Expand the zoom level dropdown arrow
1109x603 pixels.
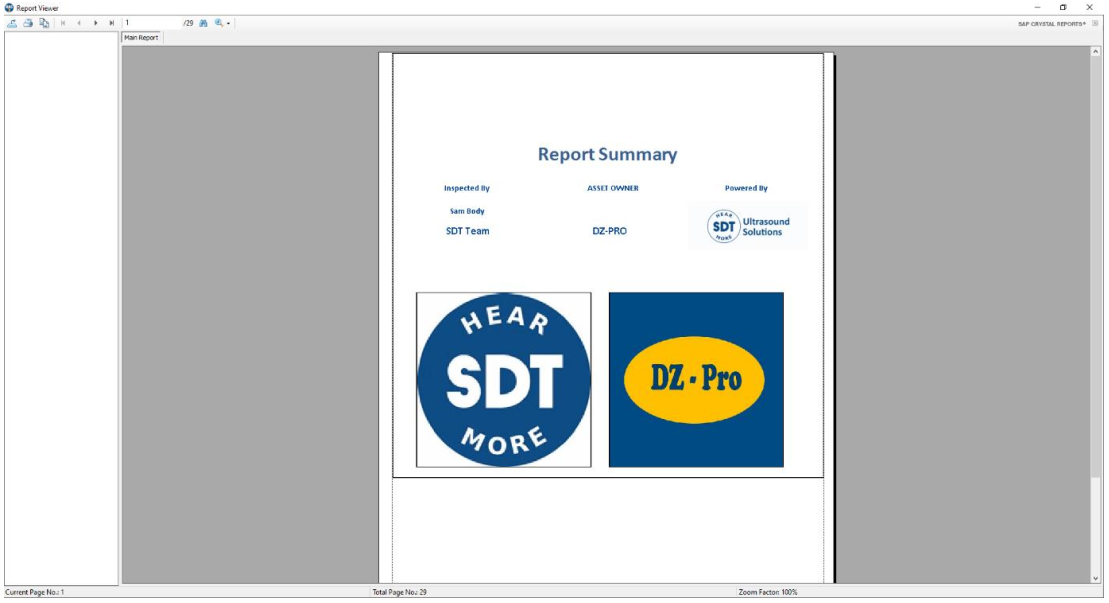[x=228, y=23]
